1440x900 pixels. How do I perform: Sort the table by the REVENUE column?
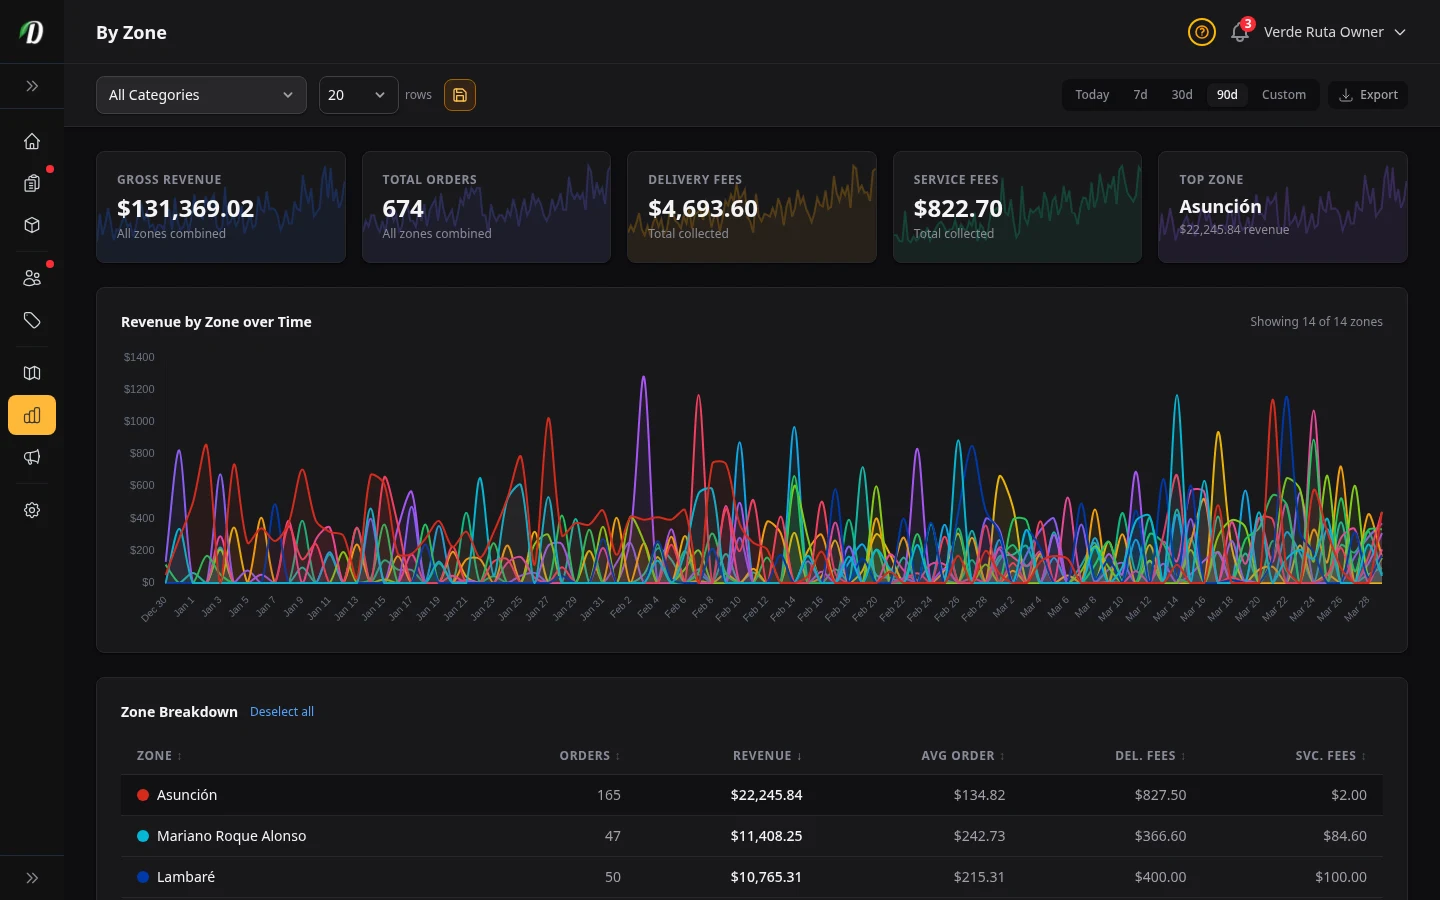click(766, 756)
